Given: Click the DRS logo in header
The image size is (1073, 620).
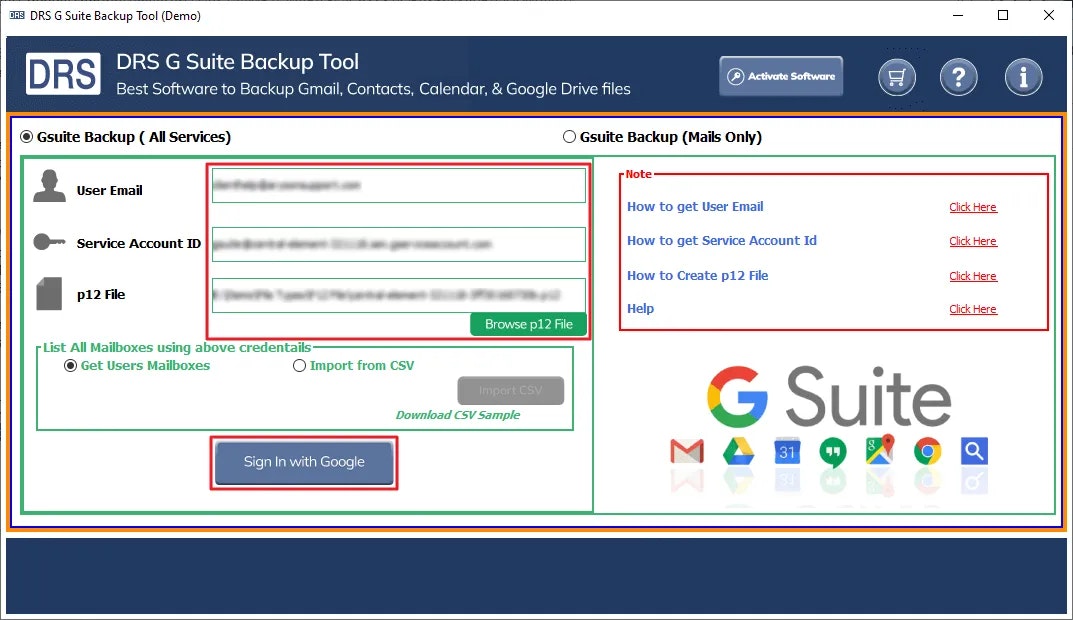Looking at the screenshot, I should 63,74.
